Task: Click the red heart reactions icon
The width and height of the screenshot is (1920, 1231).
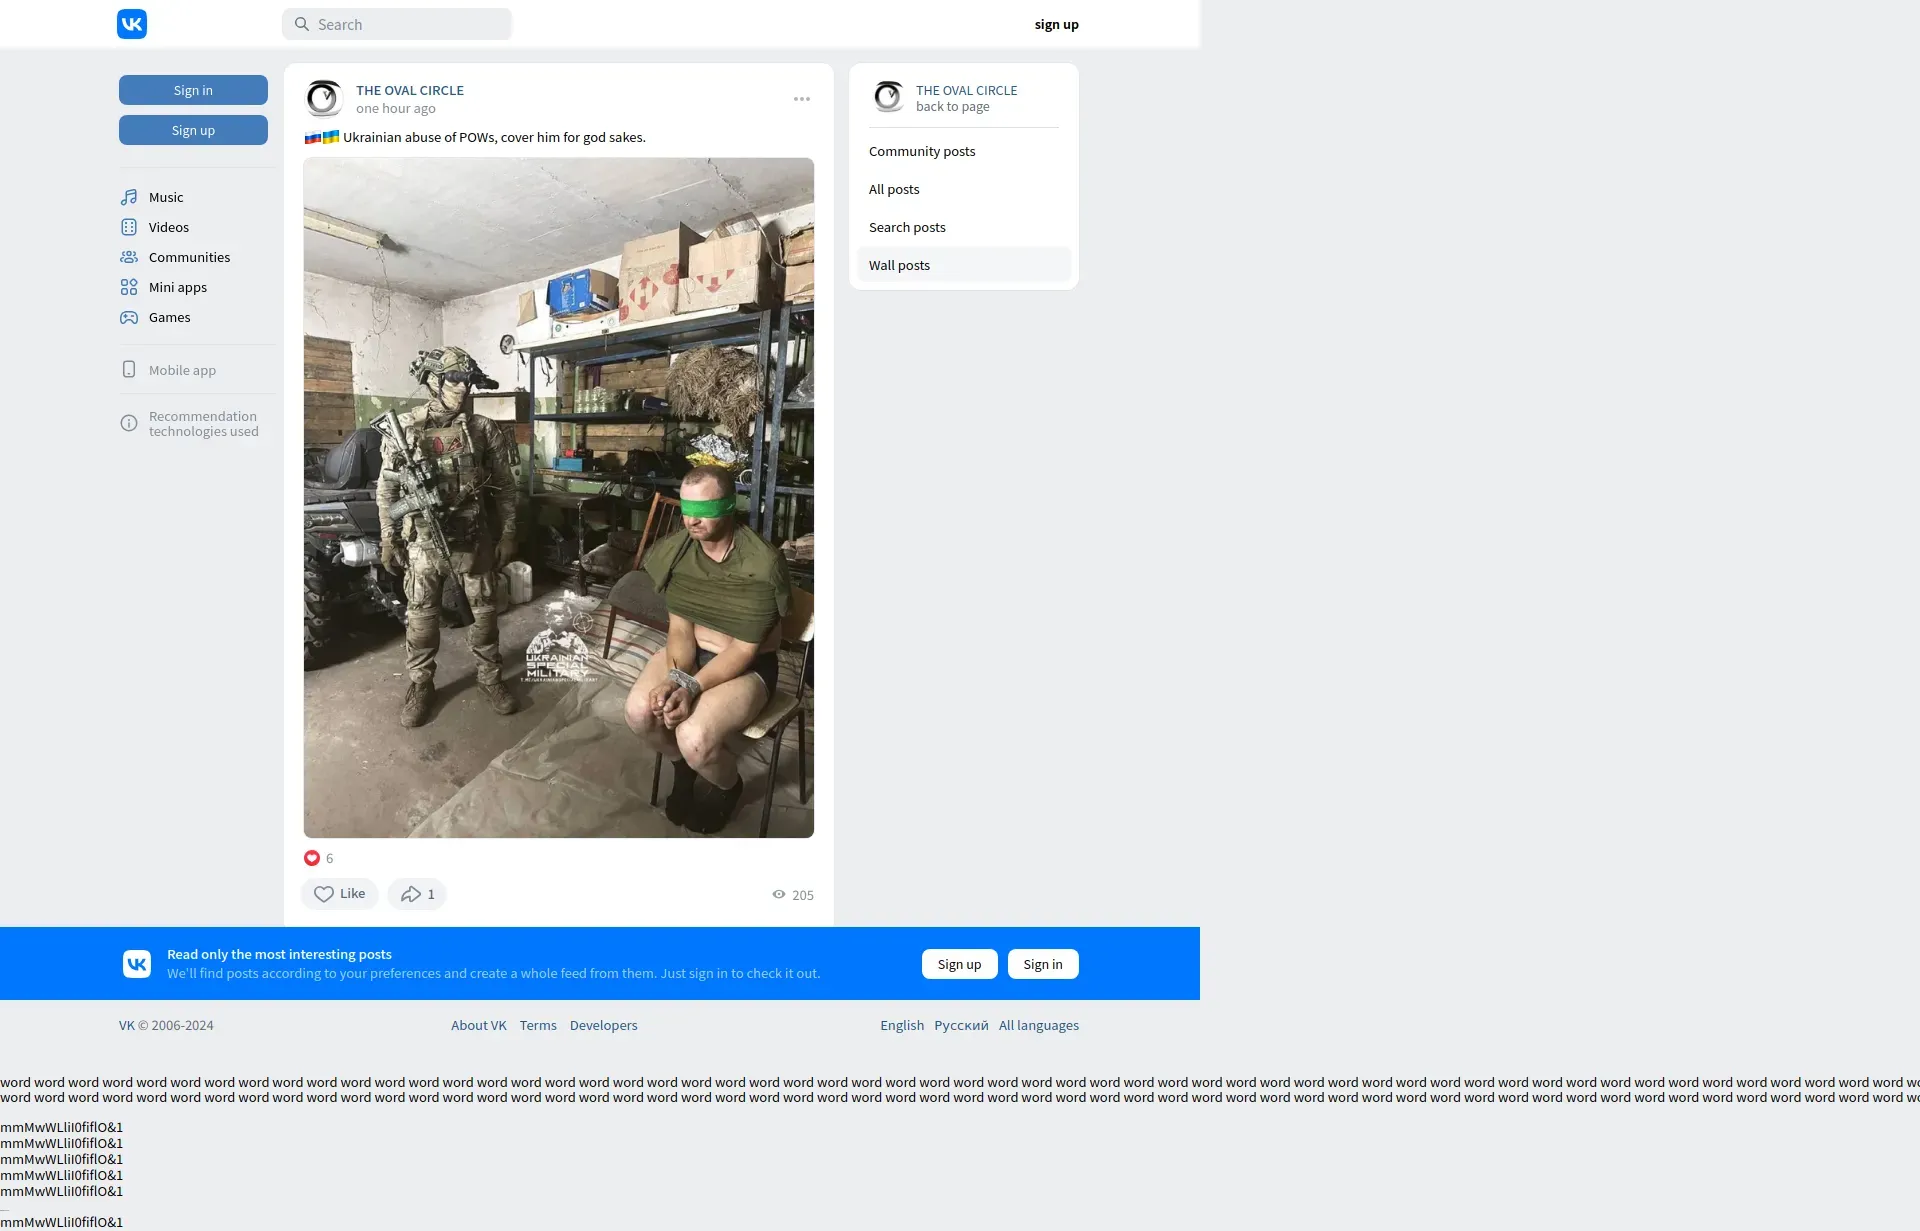Action: 312,858
